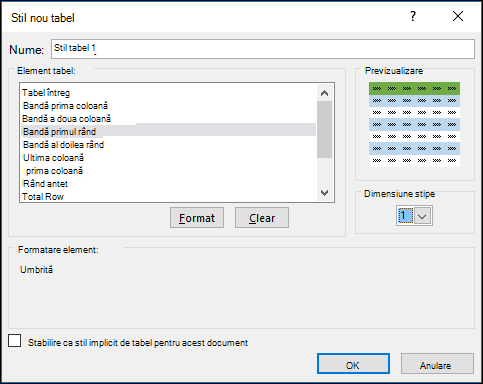
Task: Click the Format button
Action: tap(197, 218)
